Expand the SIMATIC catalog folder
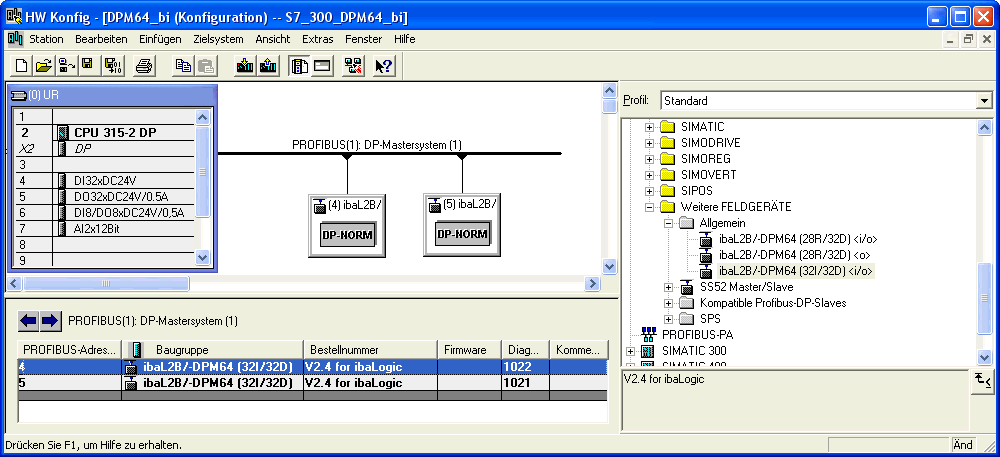This screenshot has height=457, width=1000. pyautogui.click(x=649, y=127)
